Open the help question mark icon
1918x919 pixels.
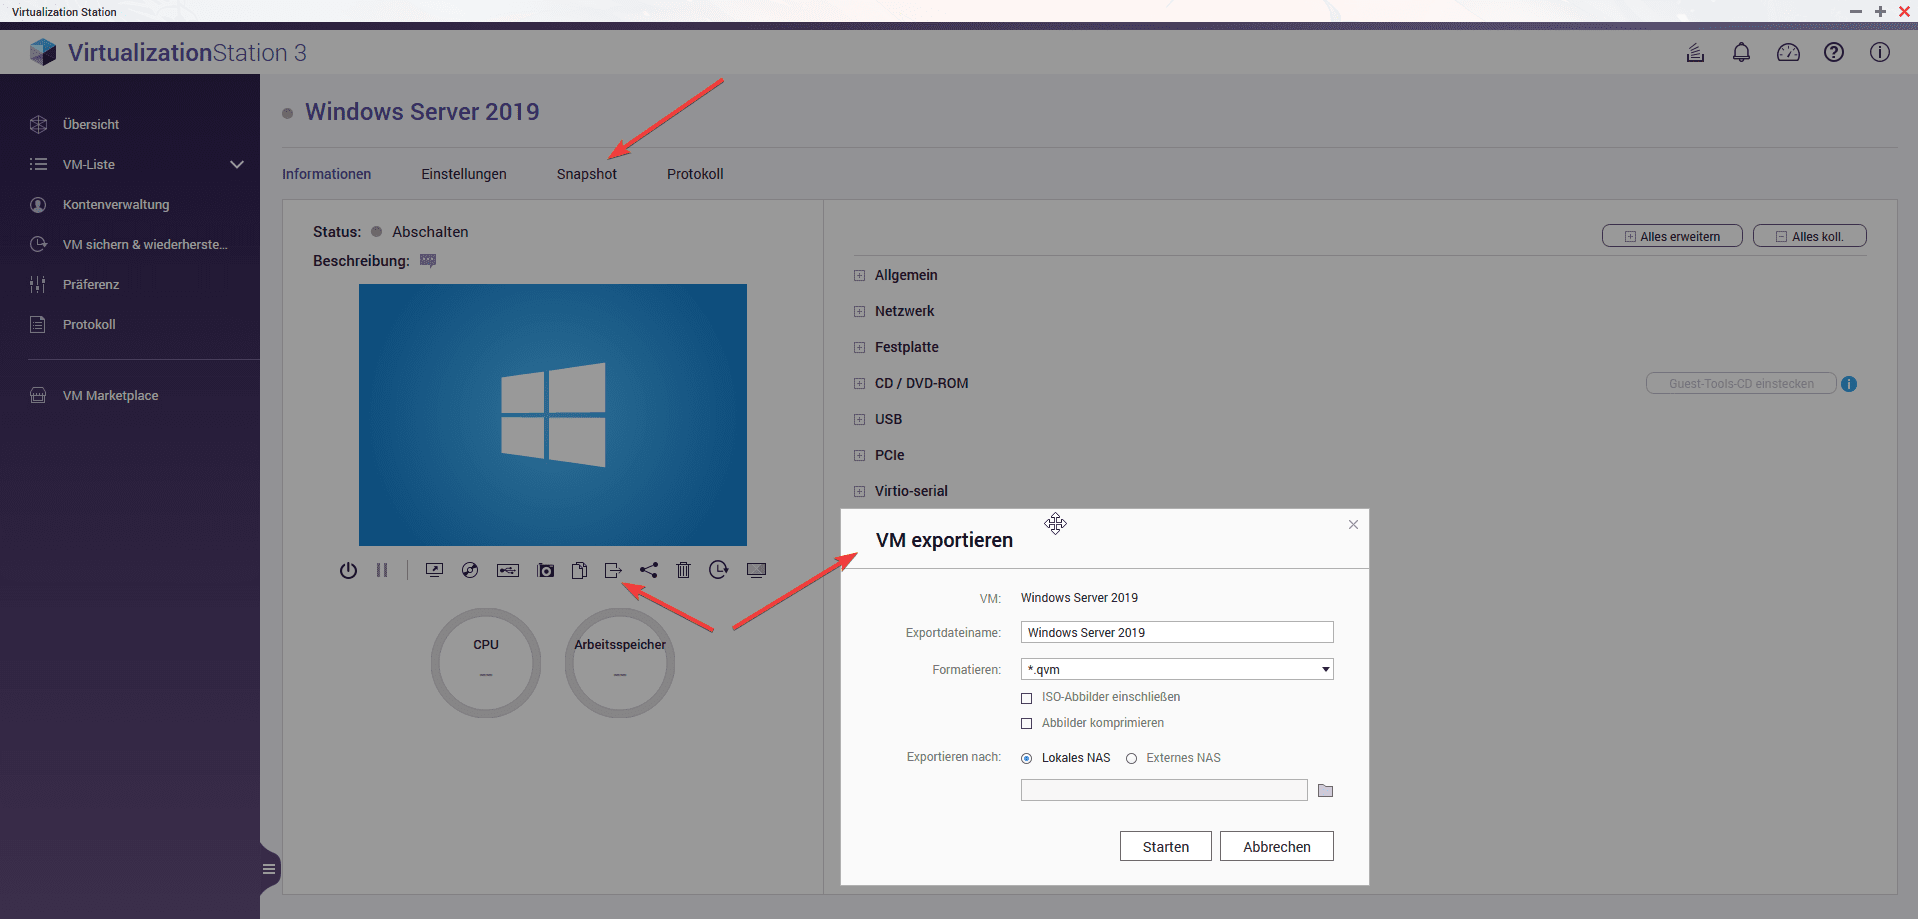point(1834,52)
